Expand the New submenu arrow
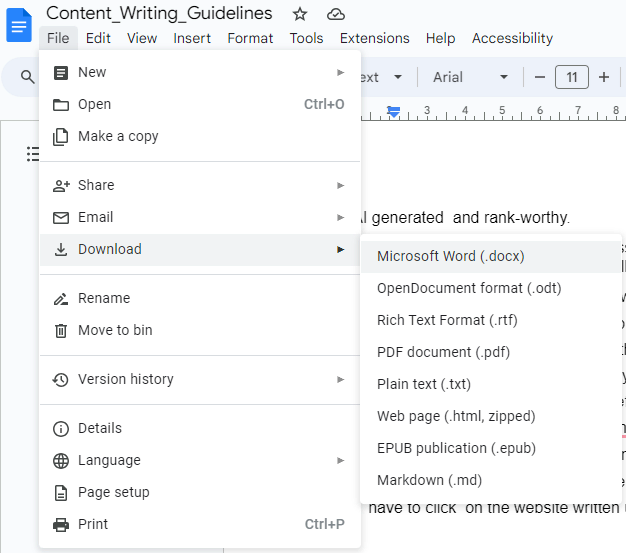The height and width of the screenshot is (553, 626). 340,73
